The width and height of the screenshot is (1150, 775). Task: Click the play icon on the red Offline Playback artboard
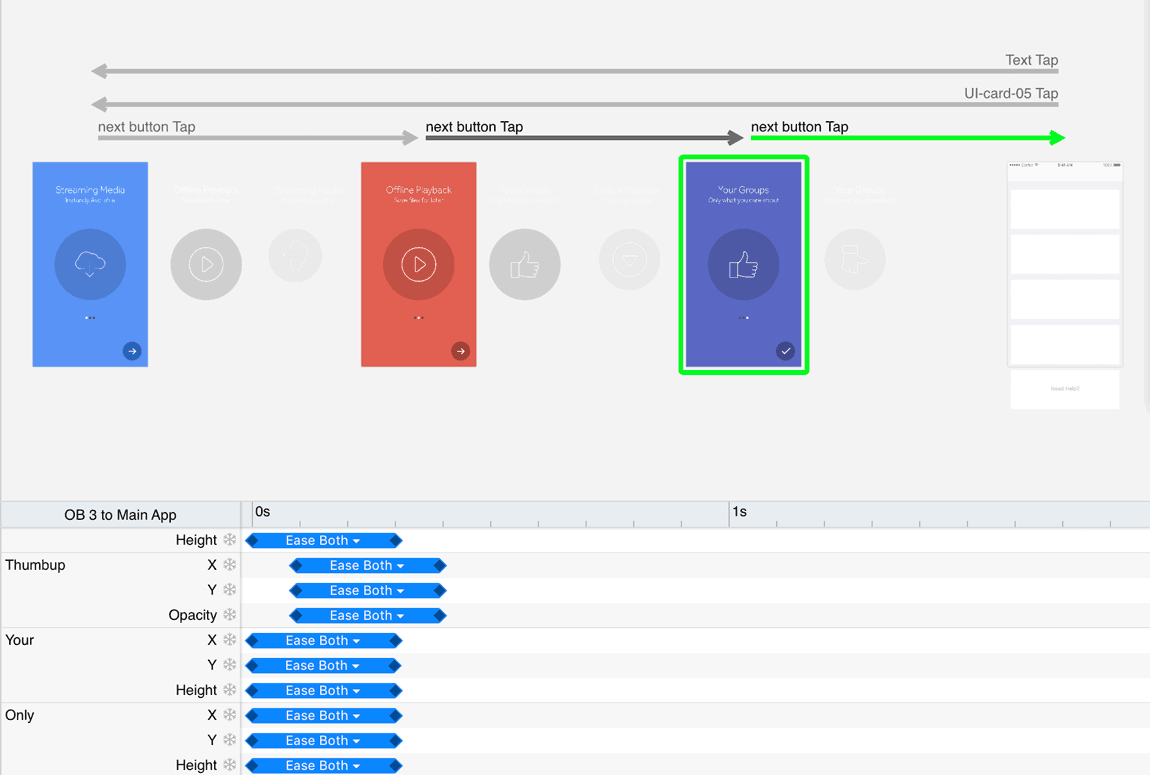tap(419, 264)
